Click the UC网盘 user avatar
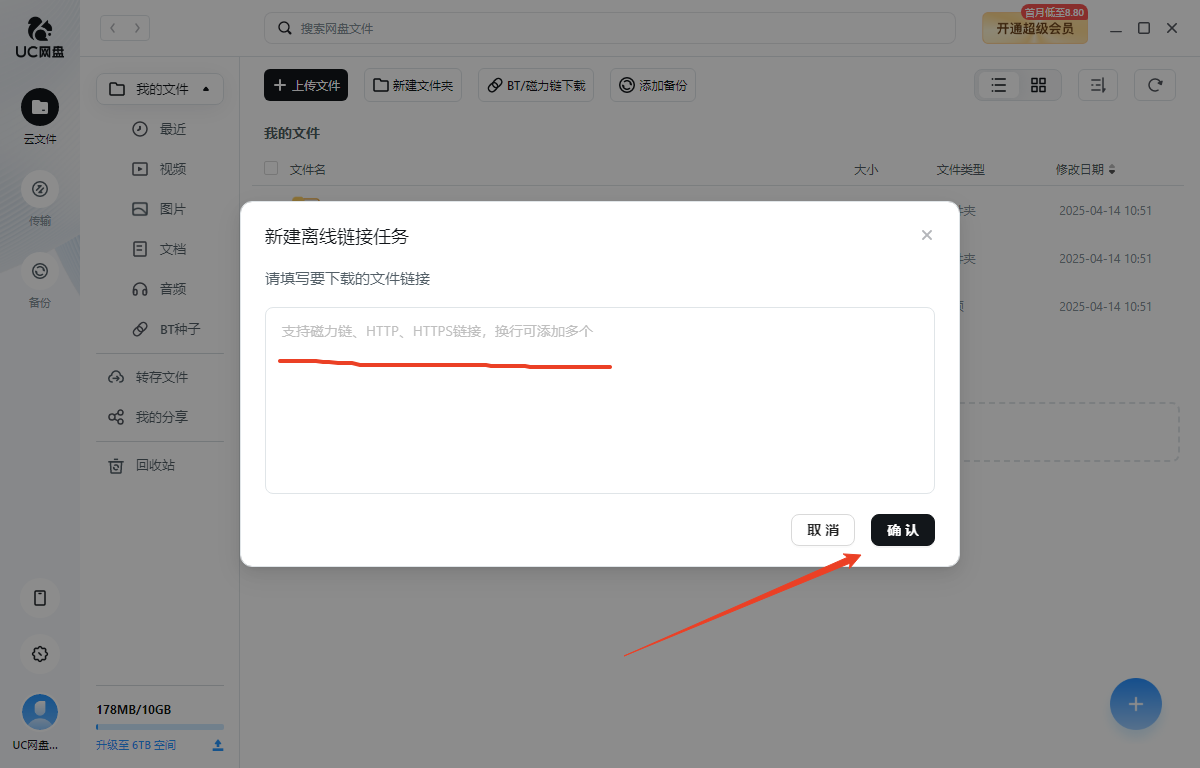1200x768 pixels. (40, 712)
